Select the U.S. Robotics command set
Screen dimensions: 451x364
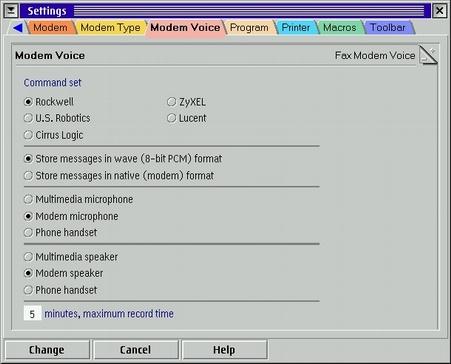57,118
